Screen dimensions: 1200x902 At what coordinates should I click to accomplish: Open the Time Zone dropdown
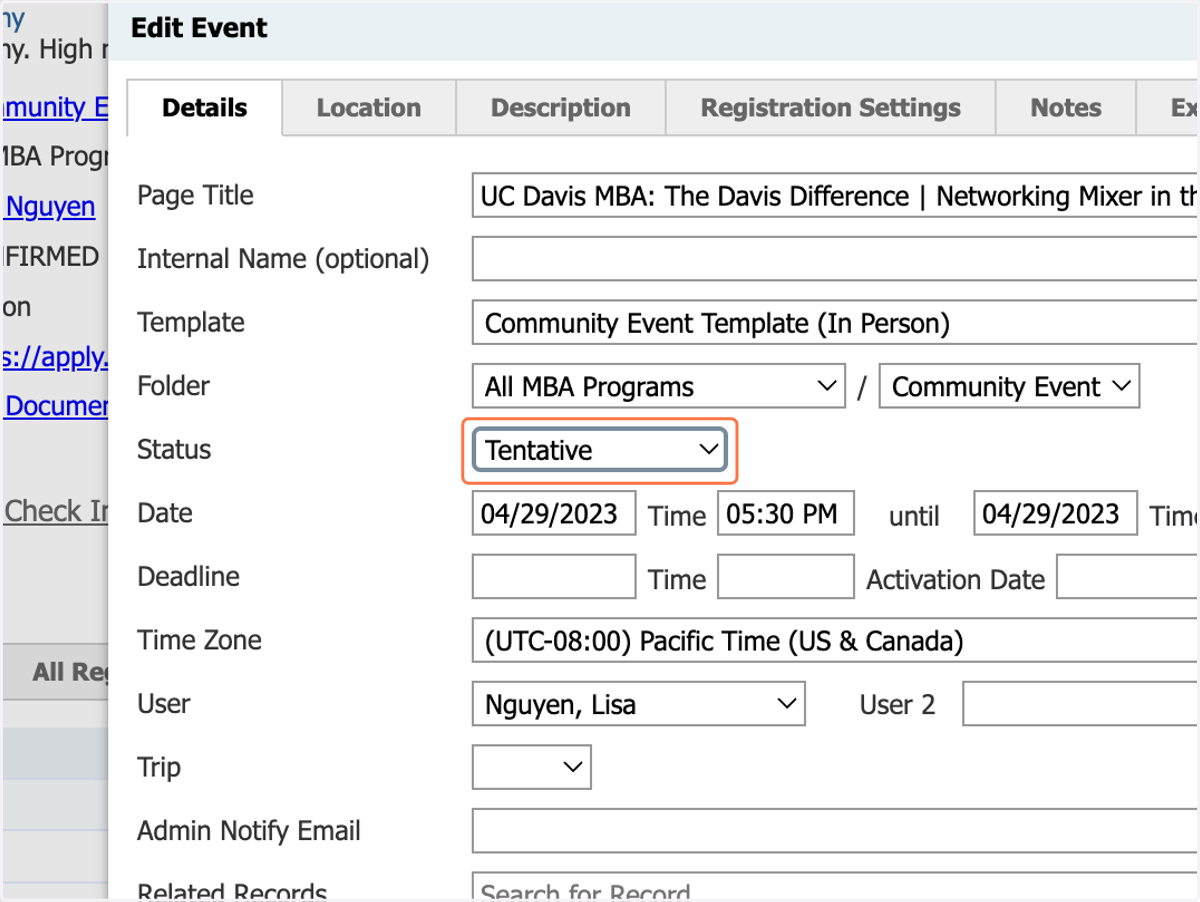click(x=835, y=641)
